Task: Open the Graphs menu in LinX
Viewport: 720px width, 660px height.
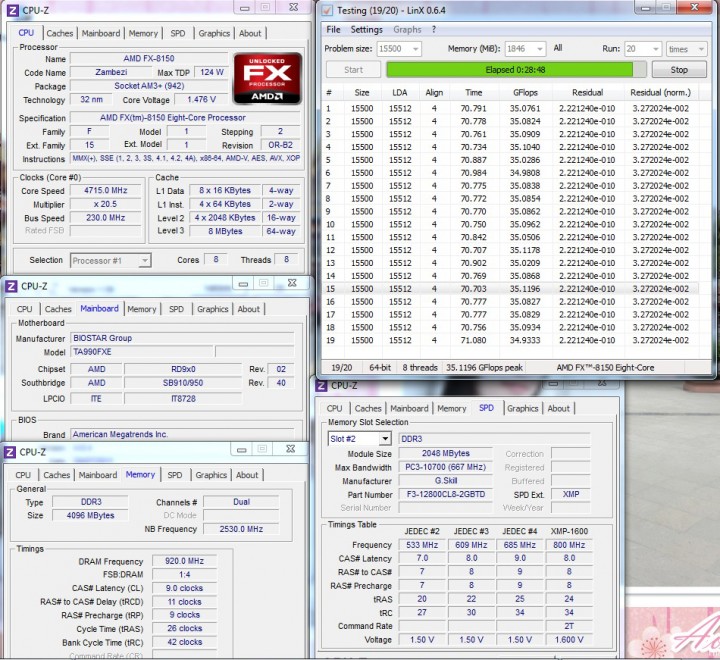Action: [x=407, y=29]
